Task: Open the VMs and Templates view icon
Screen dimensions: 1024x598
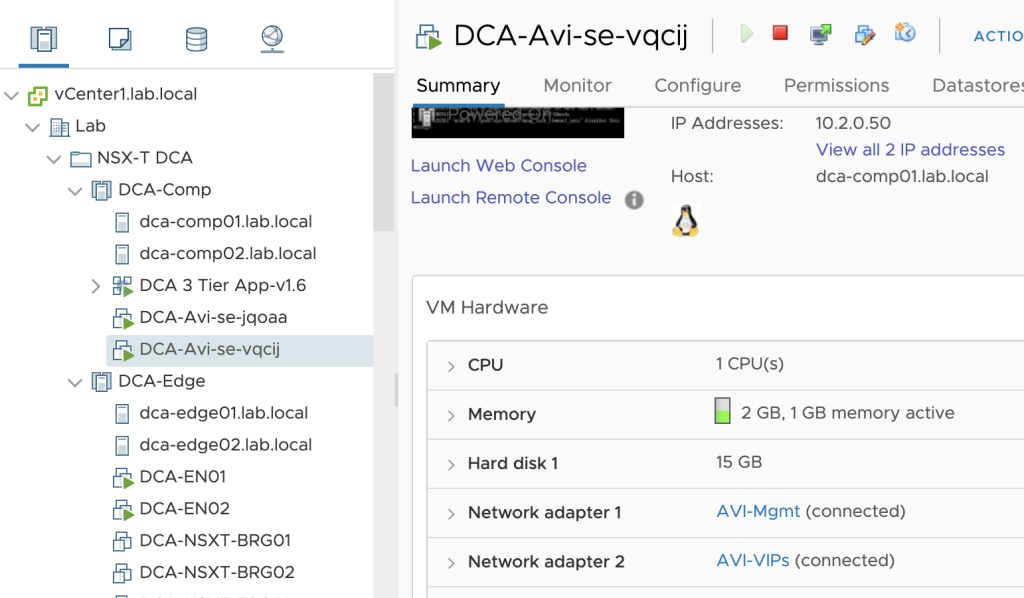Action: (120, 39)
